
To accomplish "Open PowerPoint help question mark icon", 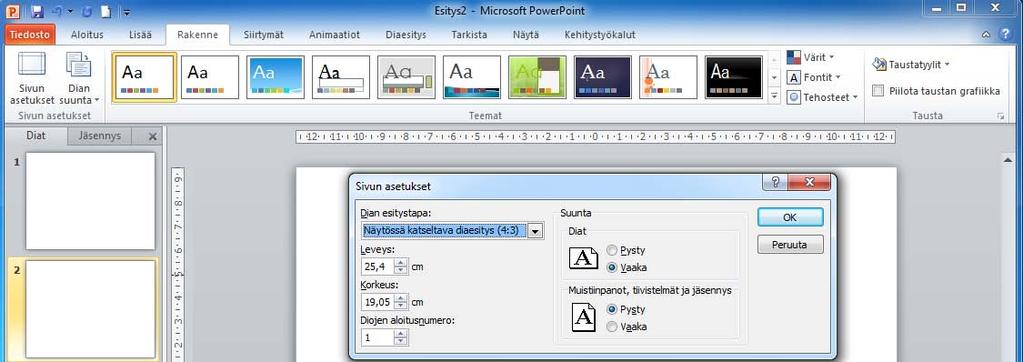I will (1006, 35).
